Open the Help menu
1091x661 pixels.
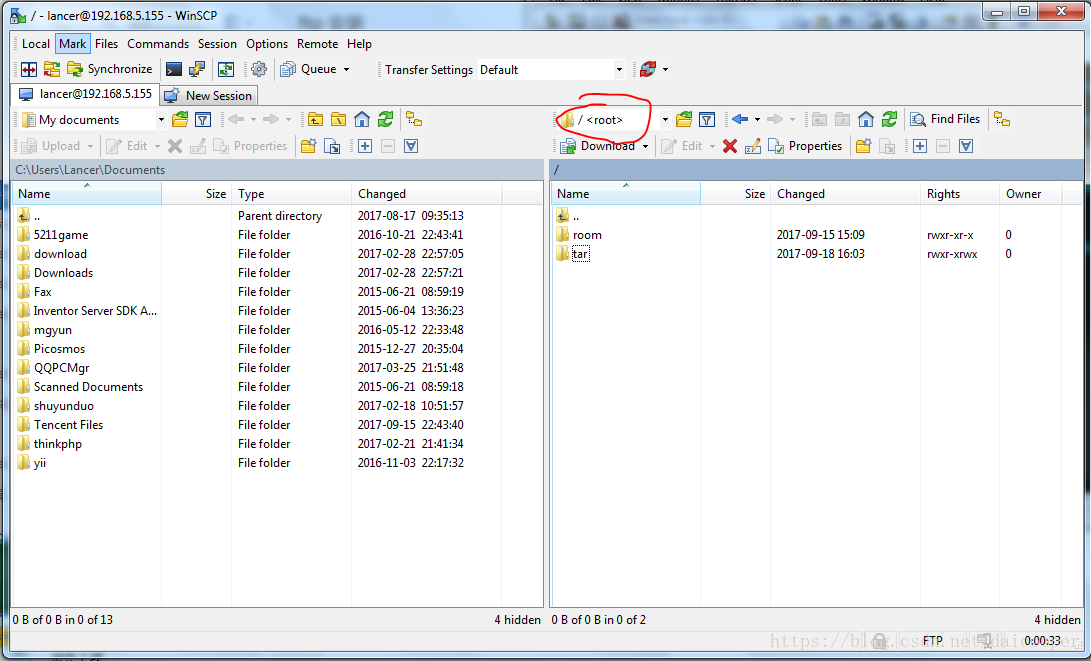click(x=359, y=44)
